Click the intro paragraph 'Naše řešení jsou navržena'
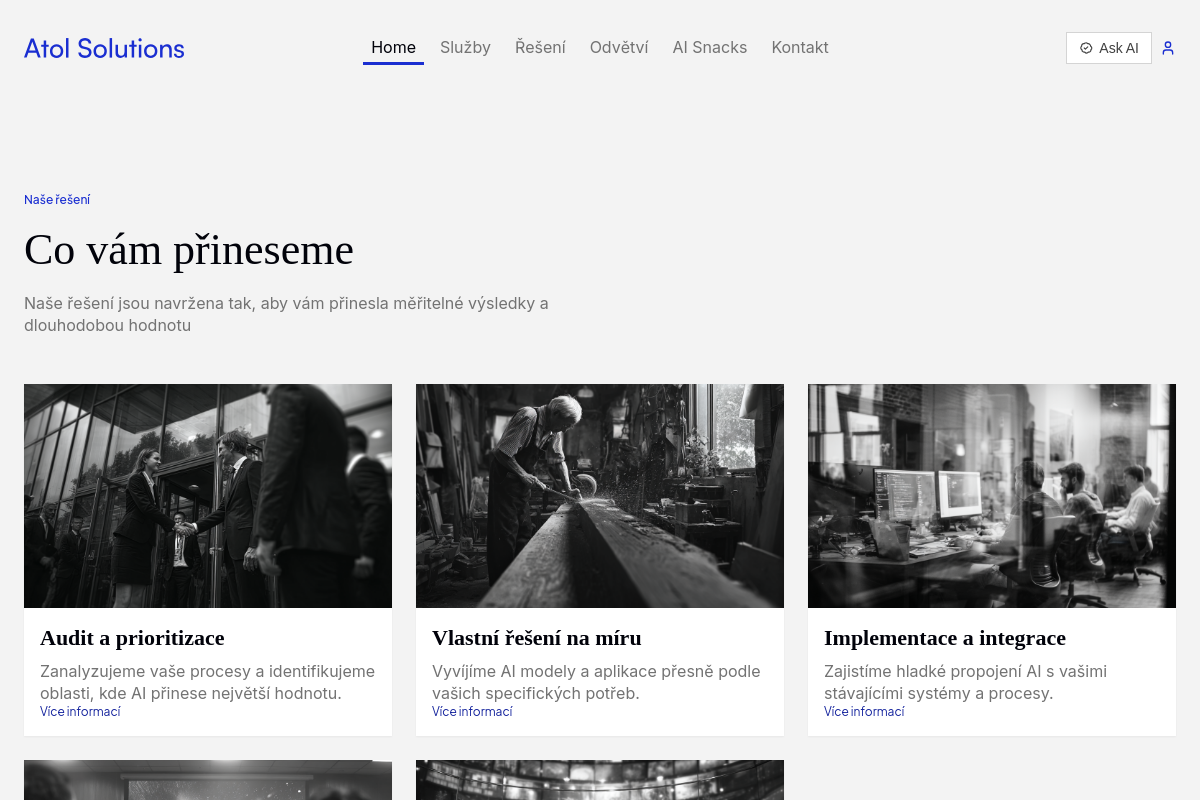Screen dimensions: 1200x800 point(286,314)
